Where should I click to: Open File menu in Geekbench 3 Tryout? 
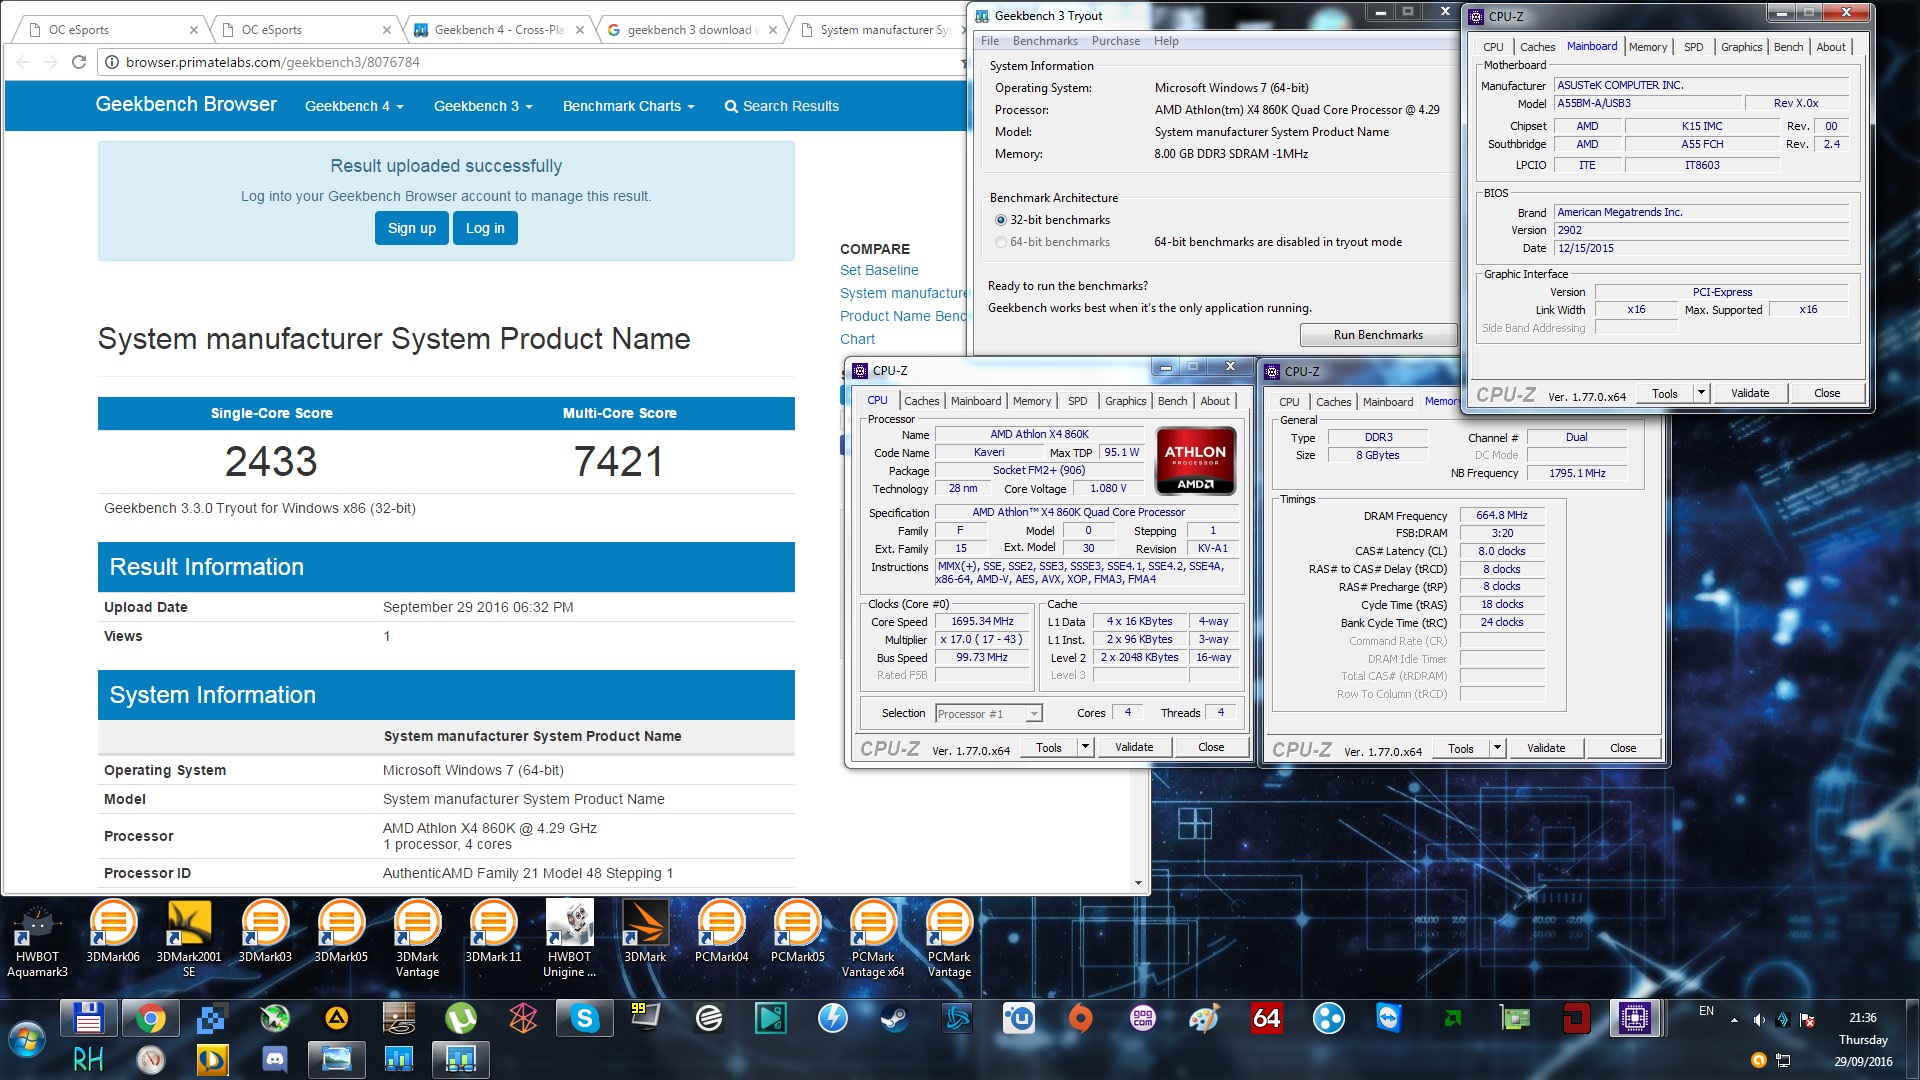click(990, 41)
